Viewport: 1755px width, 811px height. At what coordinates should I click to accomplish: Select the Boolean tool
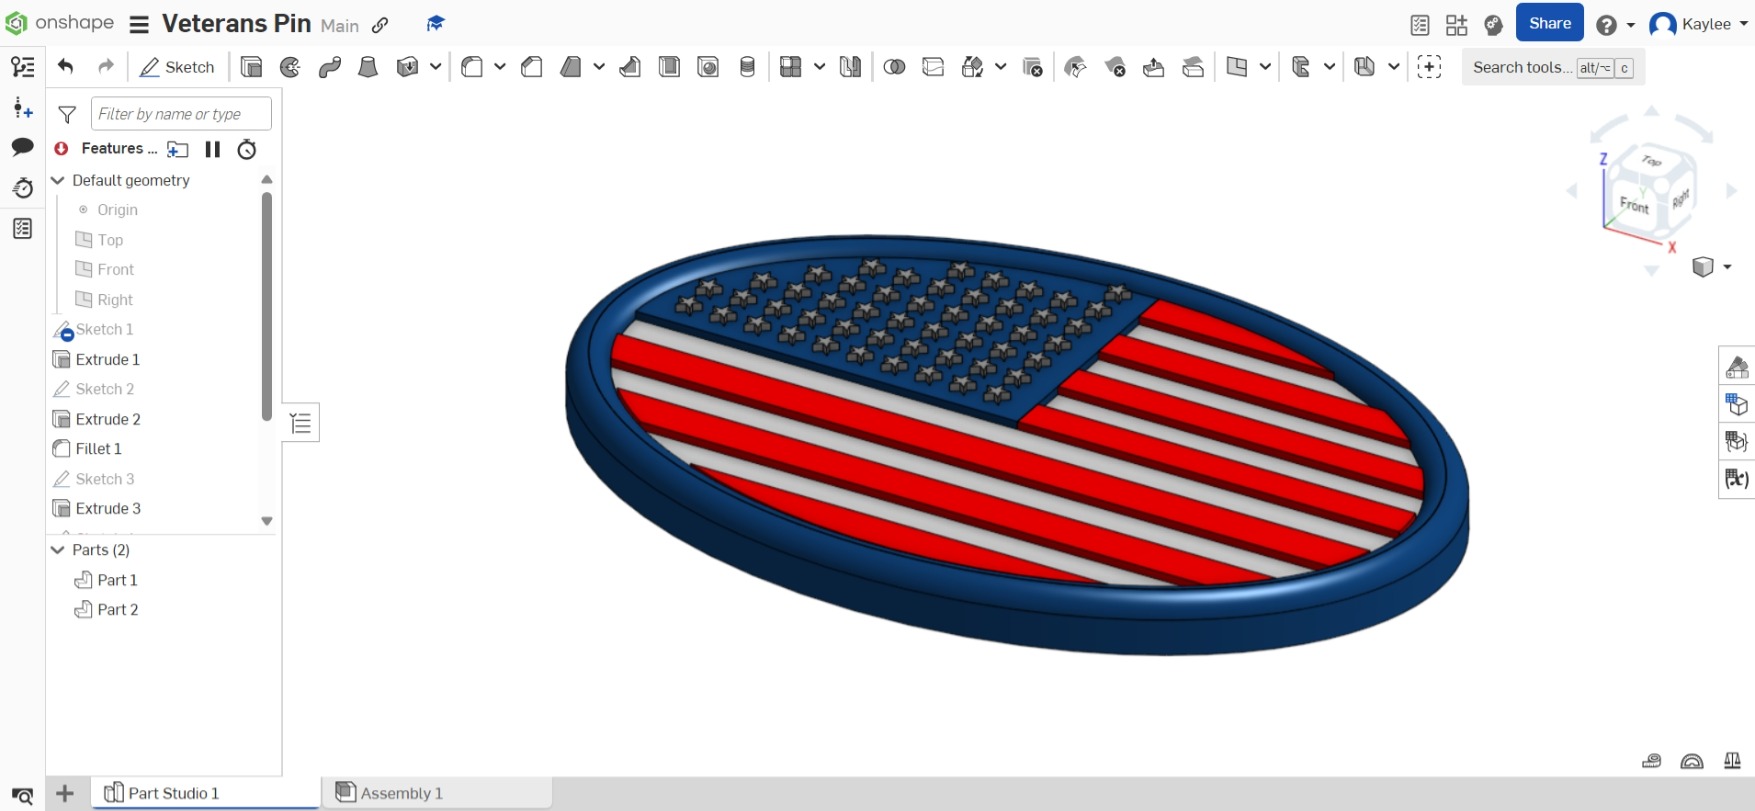tap(894, 67)
